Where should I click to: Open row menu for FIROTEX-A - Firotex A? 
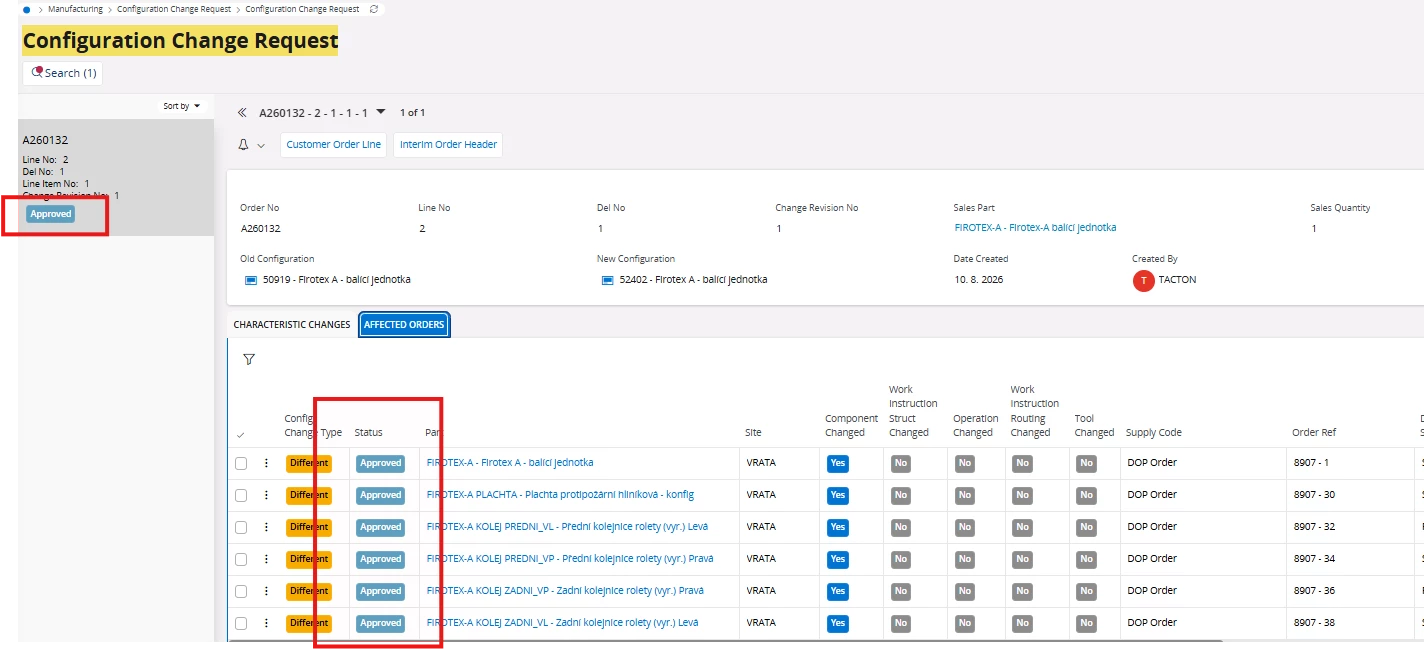click(266, 463)
